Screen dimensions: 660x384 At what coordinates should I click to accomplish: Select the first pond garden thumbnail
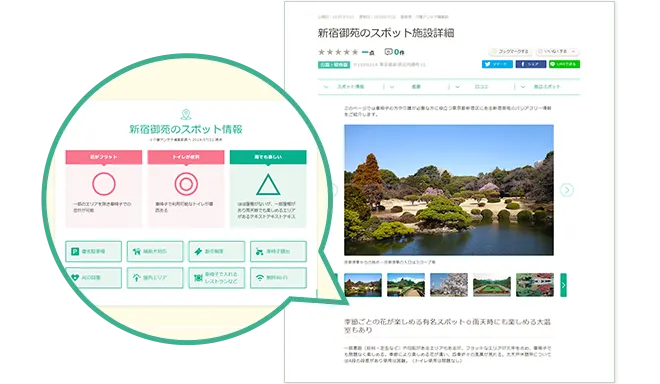tap(363, 285)
